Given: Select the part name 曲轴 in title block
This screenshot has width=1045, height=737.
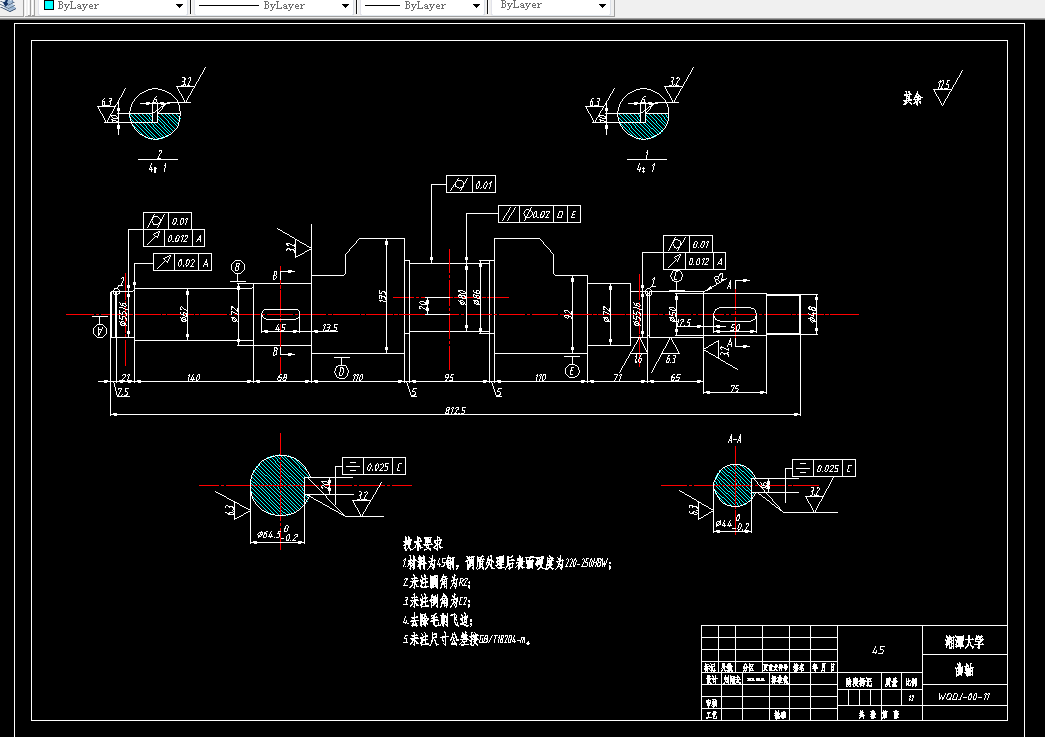Looking at the screenshot, I should point(964,670).
